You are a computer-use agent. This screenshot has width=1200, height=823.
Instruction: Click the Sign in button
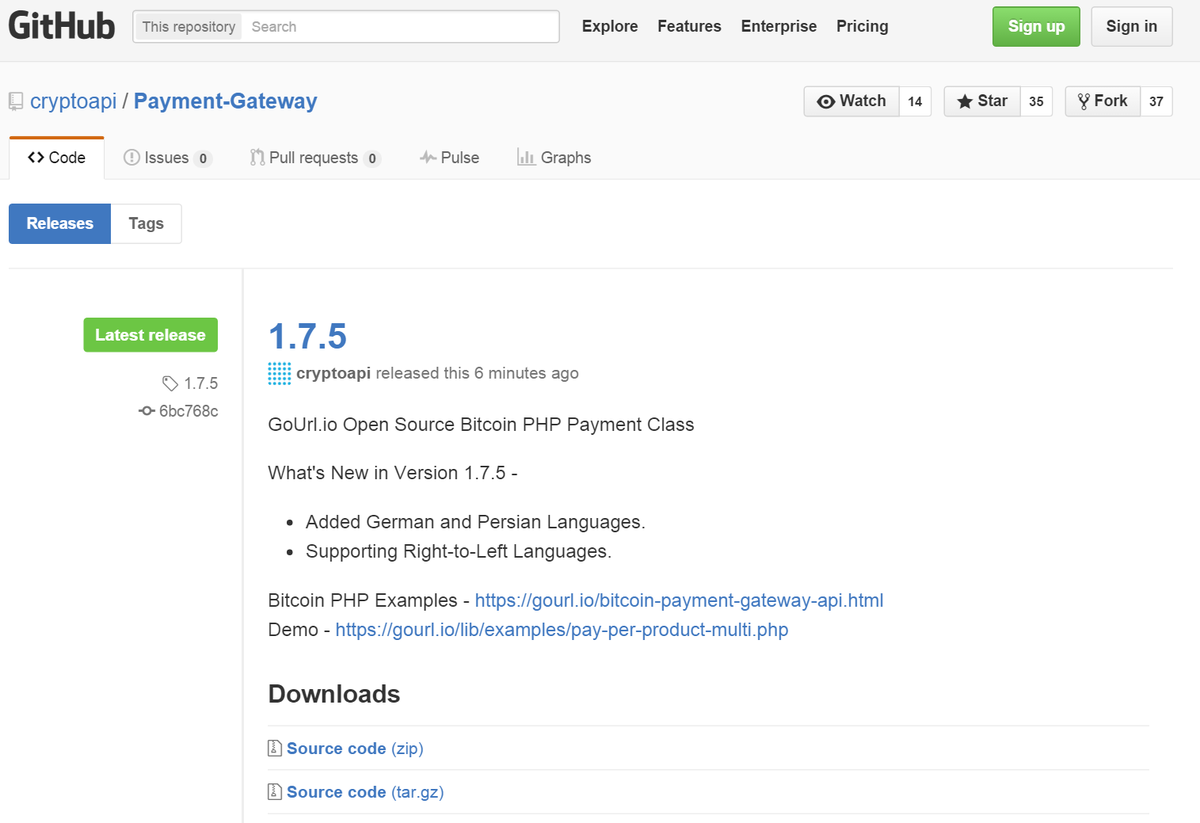coord(1132,27)
